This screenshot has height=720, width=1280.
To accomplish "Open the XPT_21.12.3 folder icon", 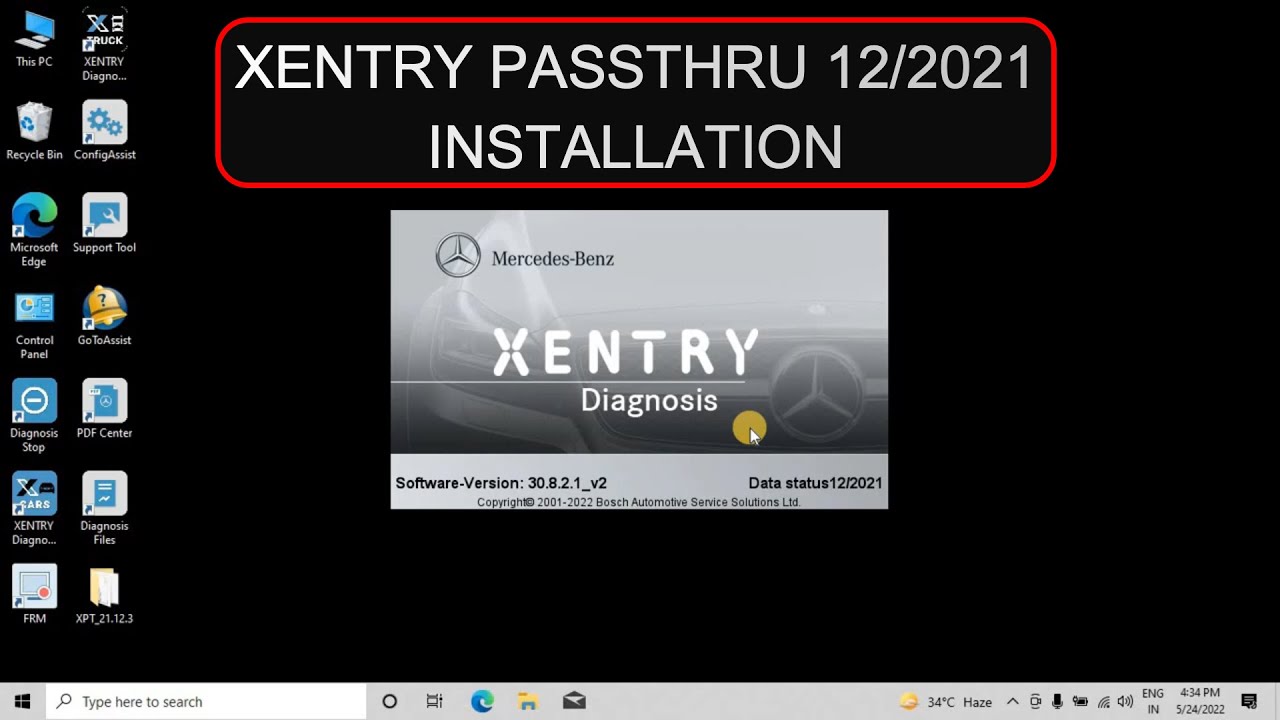I will (x=104, y=595).
